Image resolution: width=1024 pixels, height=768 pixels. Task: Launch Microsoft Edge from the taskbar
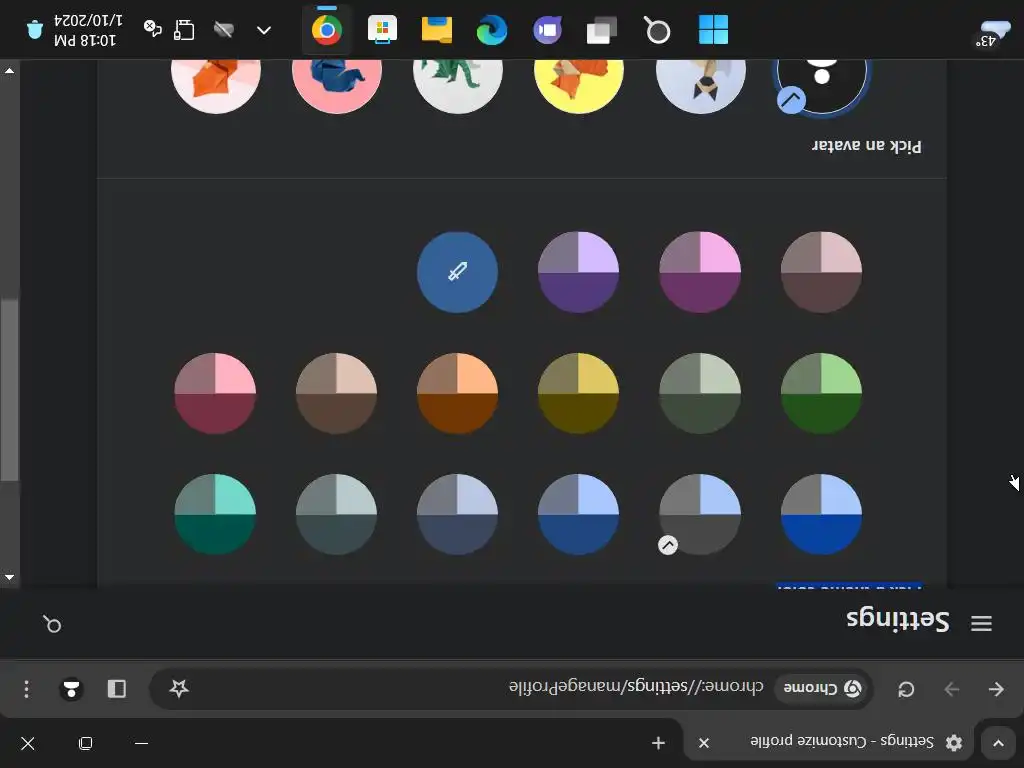pyautogui.click(x=492, y=30)
